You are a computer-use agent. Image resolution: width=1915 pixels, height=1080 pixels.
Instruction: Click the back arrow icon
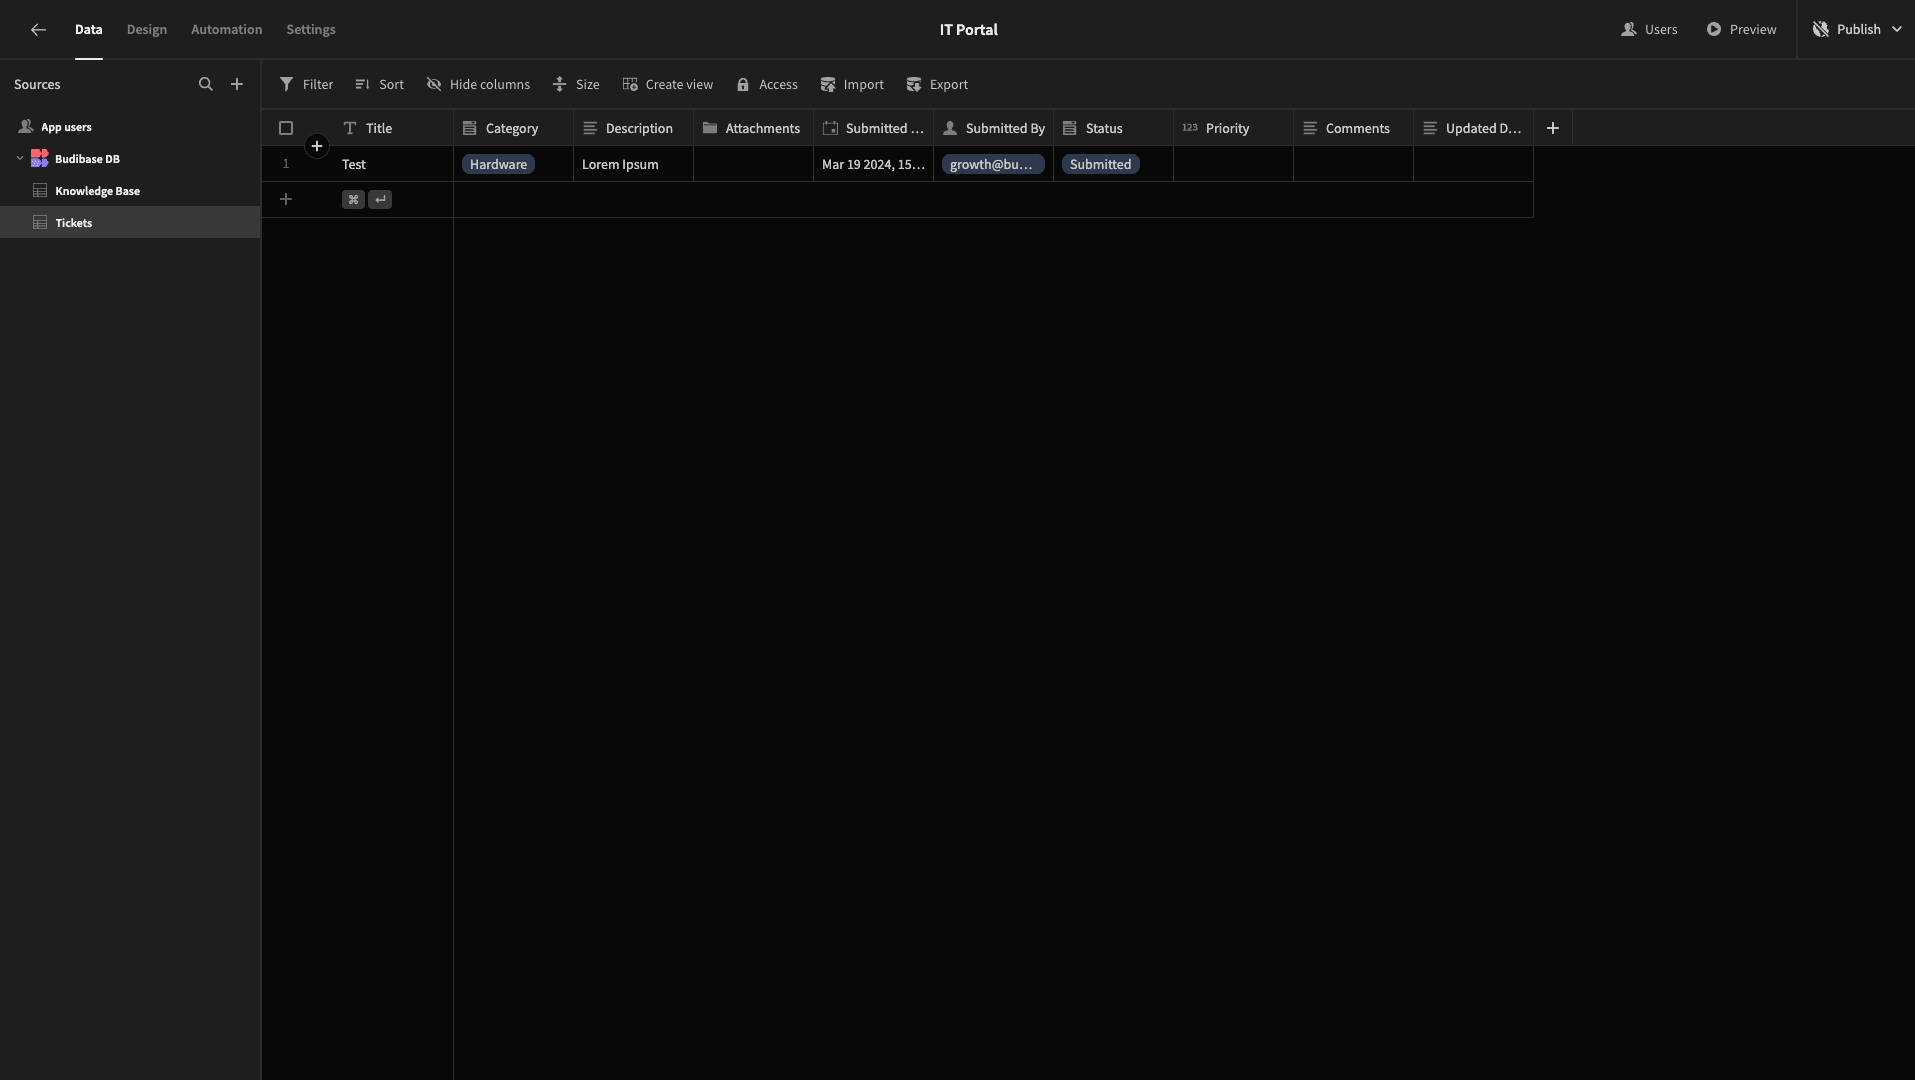point(38,30)
